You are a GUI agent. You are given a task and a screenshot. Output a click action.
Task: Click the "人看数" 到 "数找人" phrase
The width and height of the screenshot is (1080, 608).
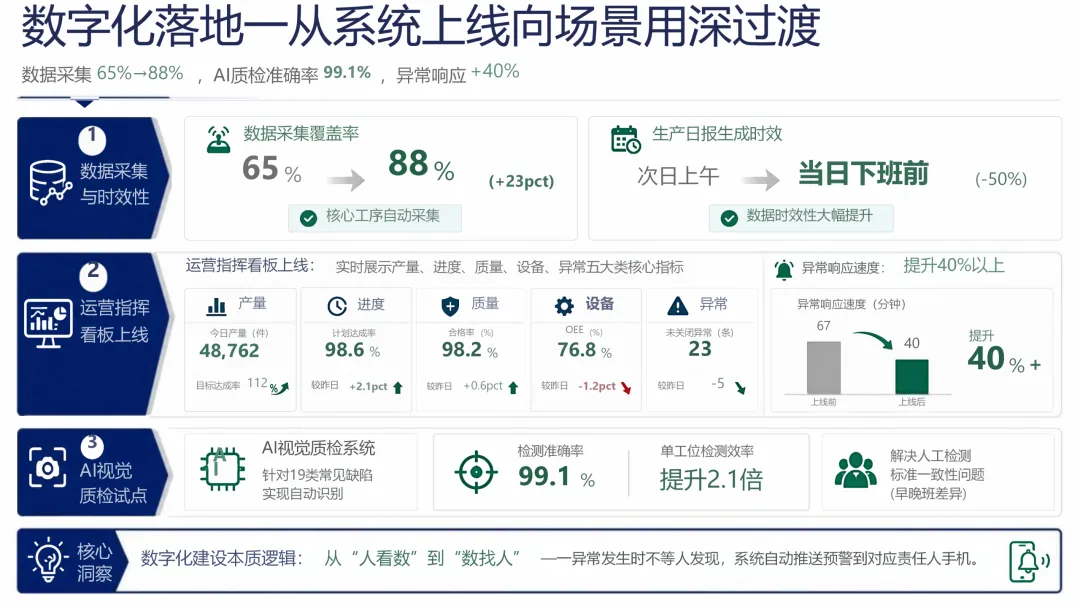422,558
